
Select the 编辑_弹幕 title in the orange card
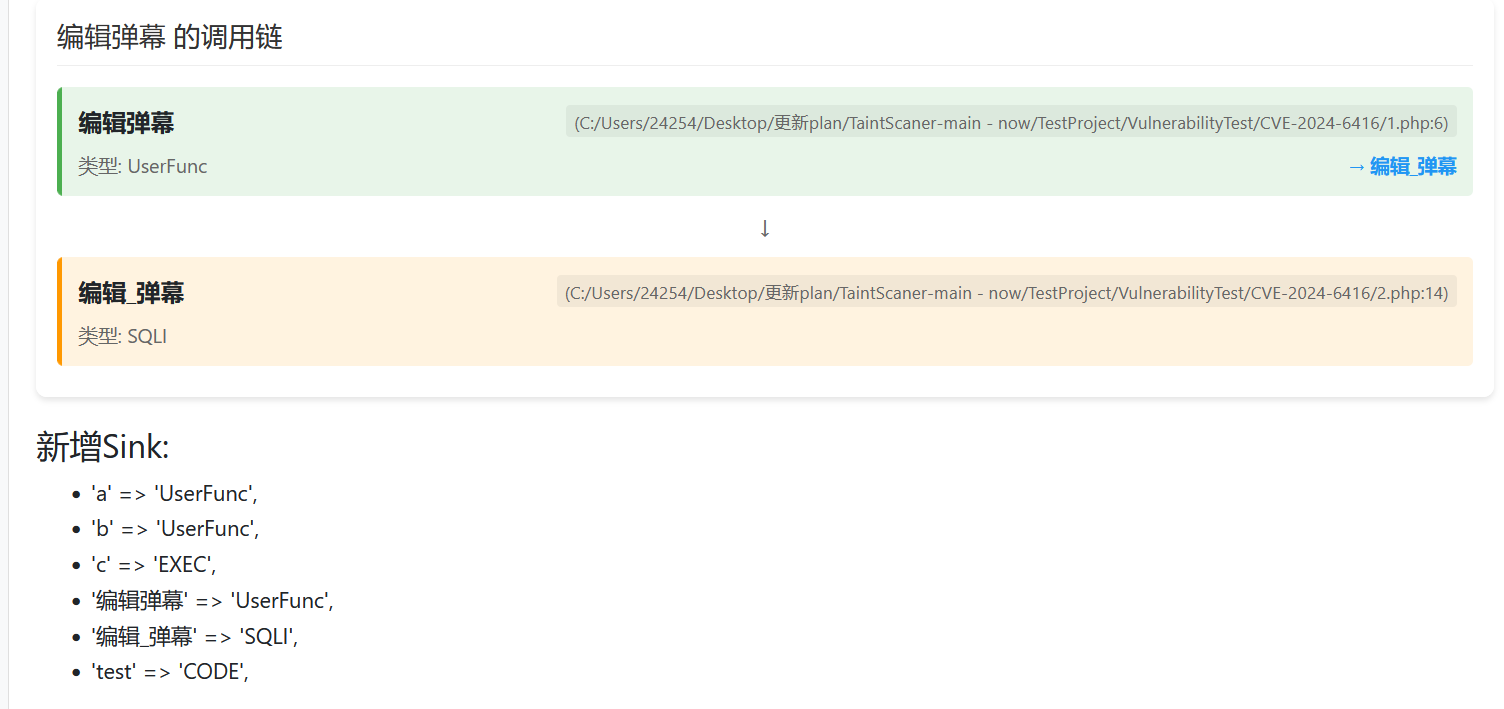131,293
